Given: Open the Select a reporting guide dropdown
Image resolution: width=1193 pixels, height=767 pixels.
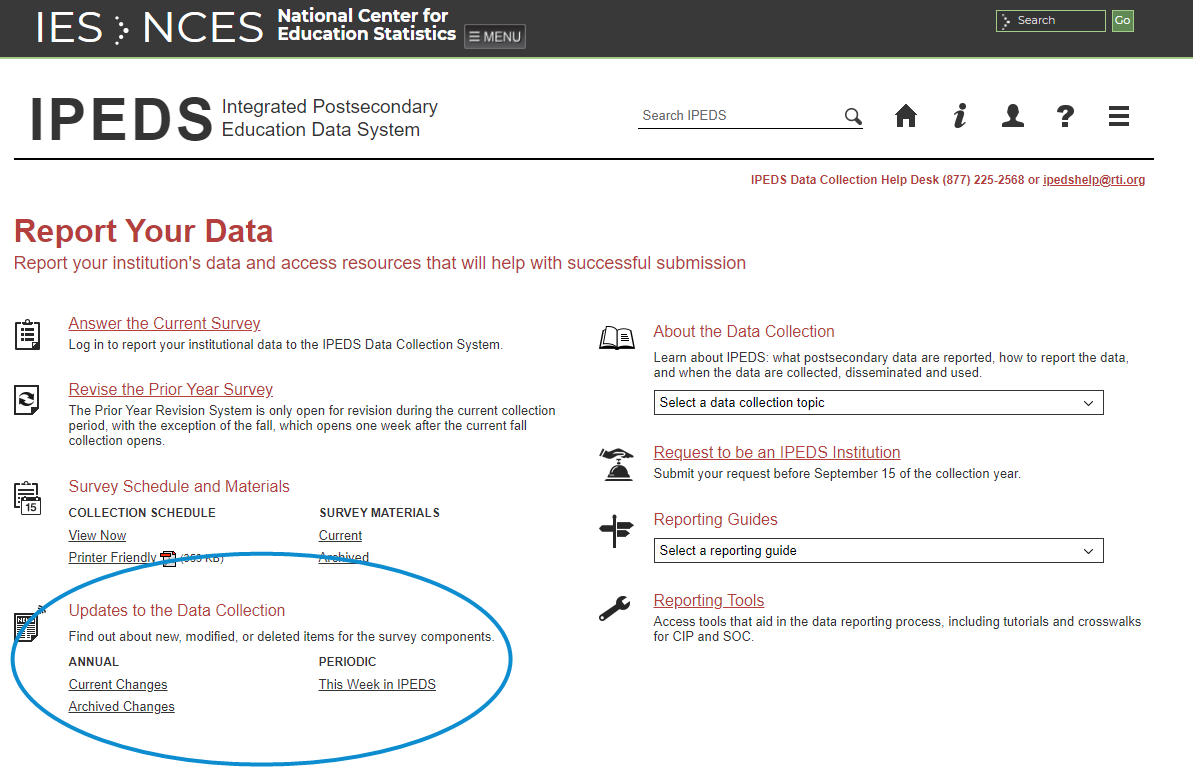Looking at the screenshot, I should coord(878,551).
